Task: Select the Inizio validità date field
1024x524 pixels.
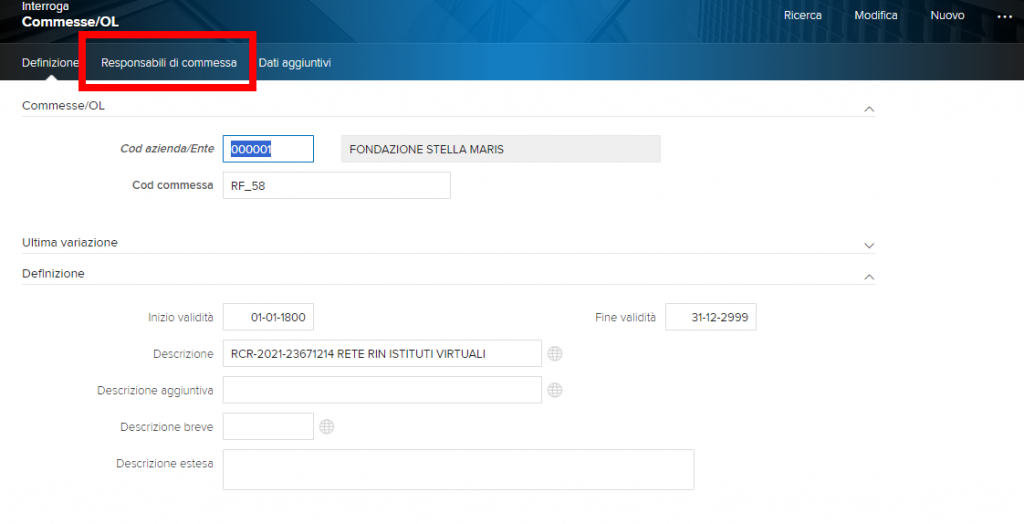Action: pos(268,318)
